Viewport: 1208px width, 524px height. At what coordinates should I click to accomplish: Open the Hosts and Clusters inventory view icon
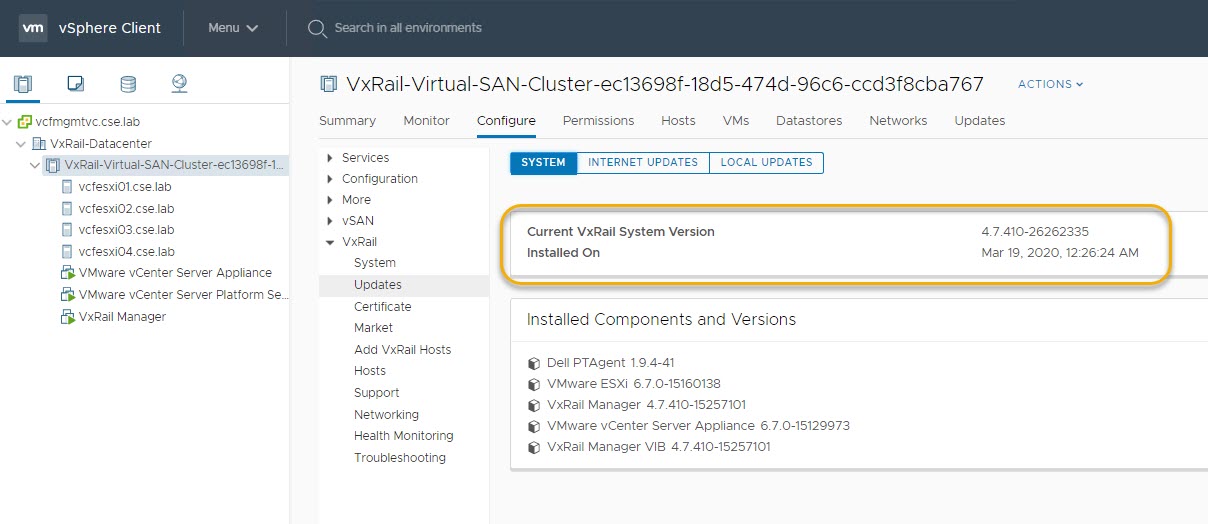pyautogui.click(x=22, y=84)
